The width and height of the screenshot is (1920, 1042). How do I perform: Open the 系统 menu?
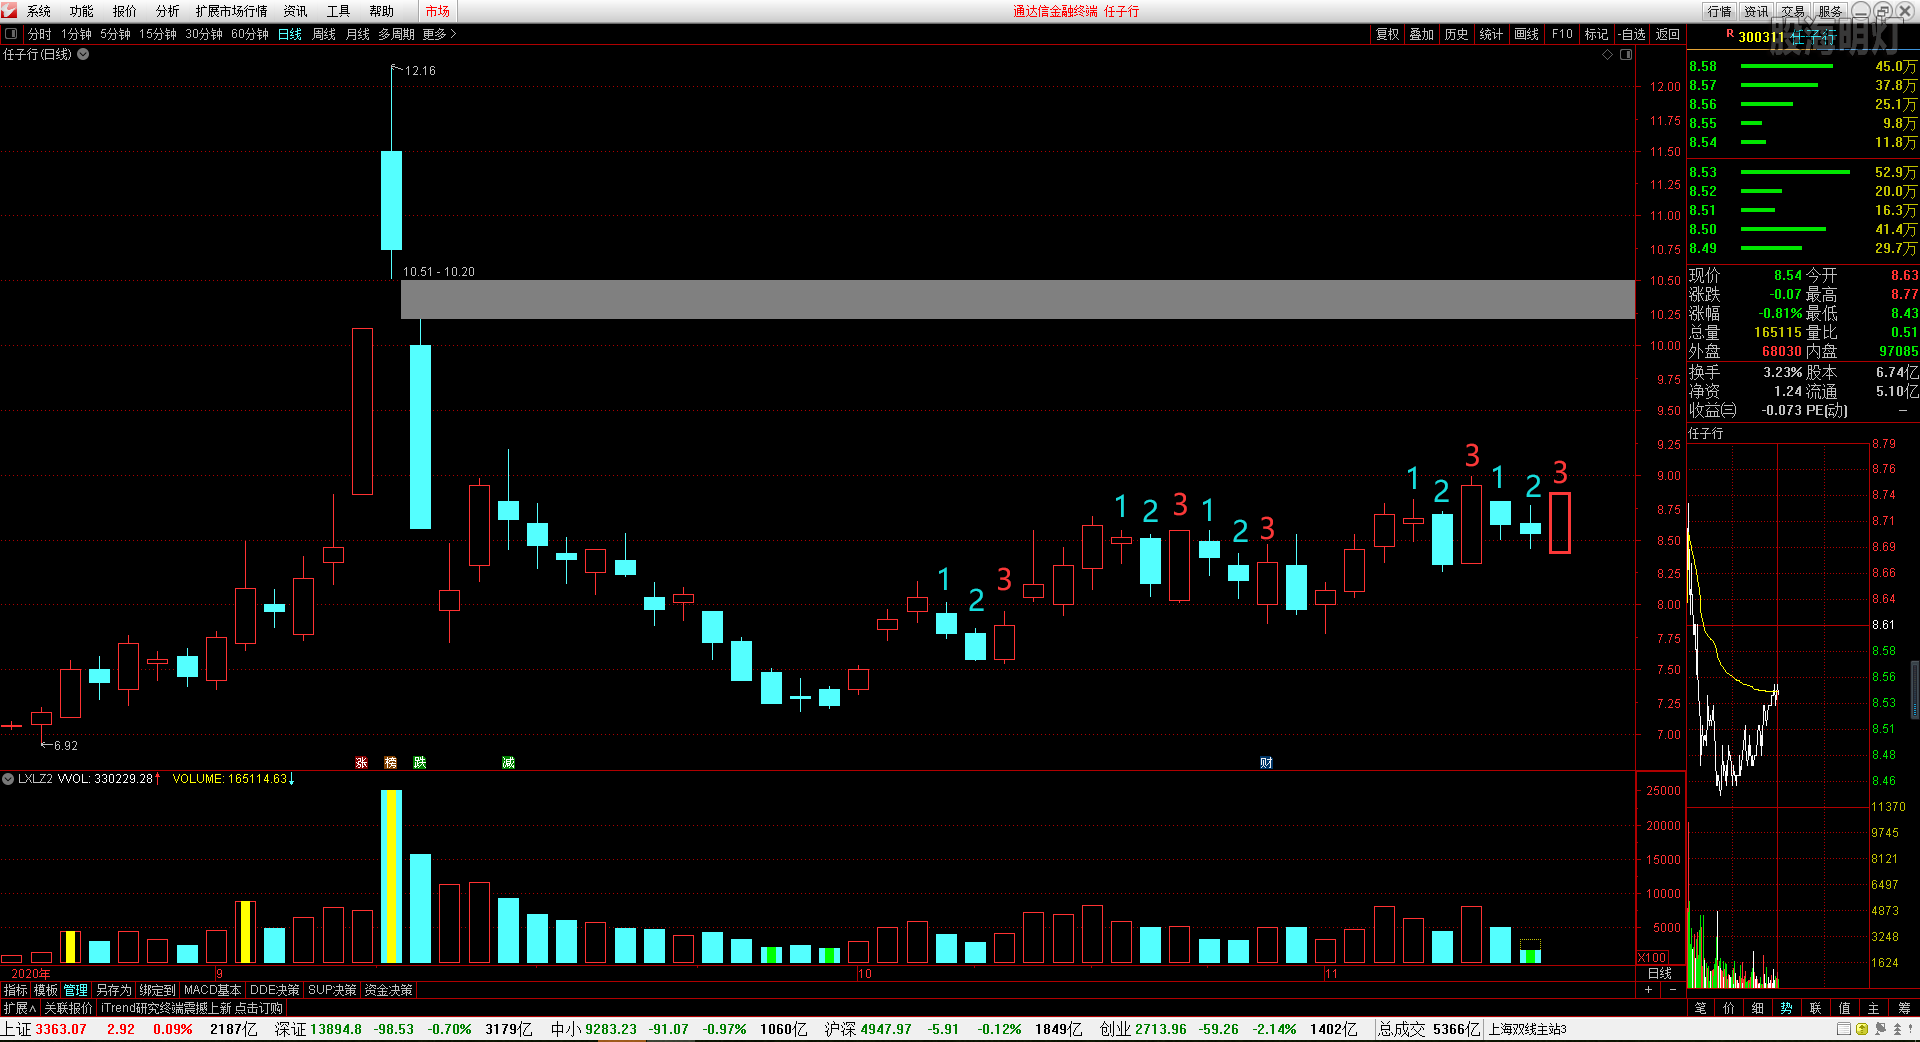point(39,11)
